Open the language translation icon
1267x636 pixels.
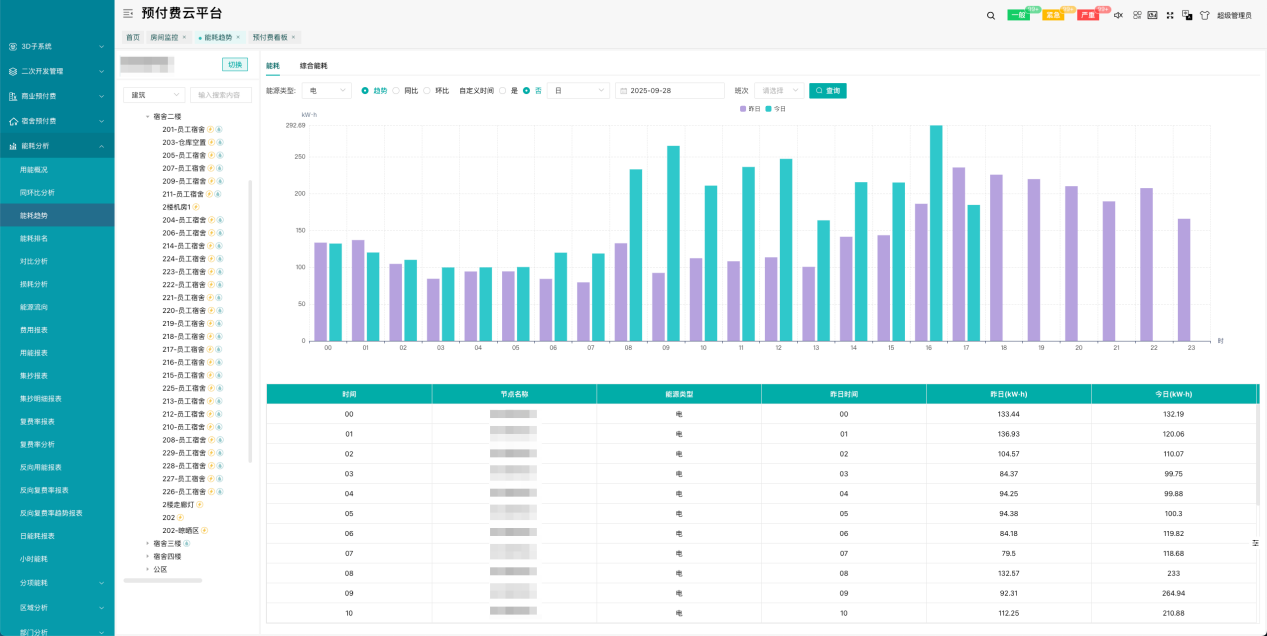pos(1186,15)
